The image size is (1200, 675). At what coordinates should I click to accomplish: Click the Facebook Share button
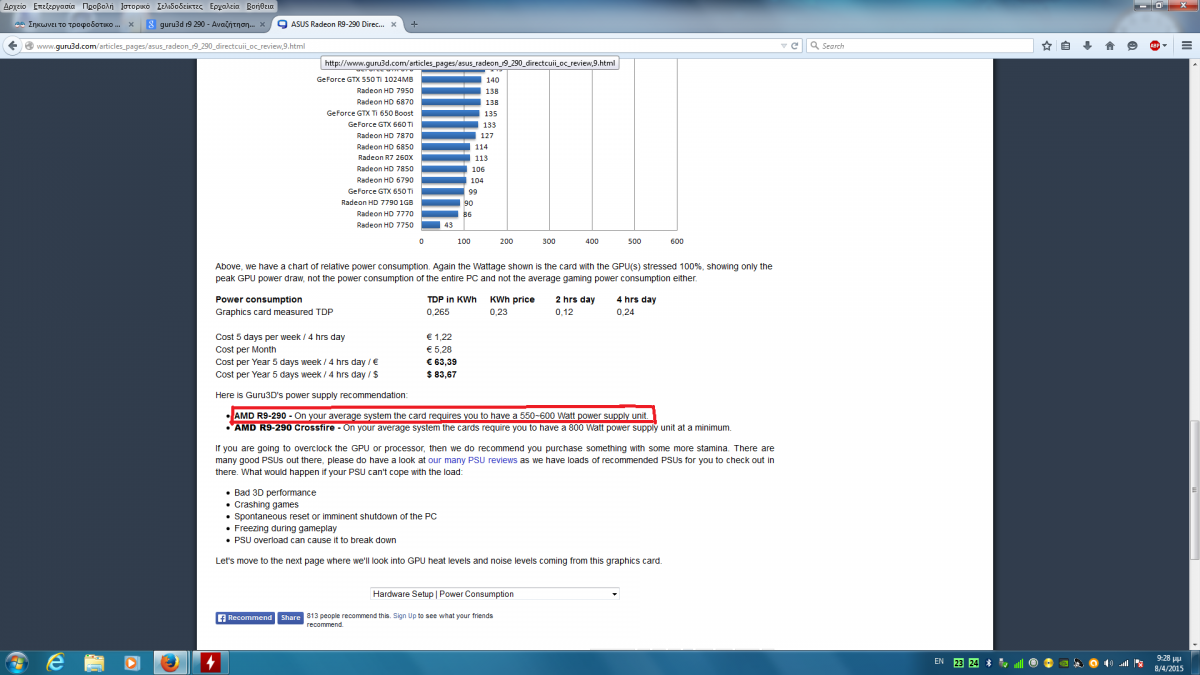tap(290, 618)
